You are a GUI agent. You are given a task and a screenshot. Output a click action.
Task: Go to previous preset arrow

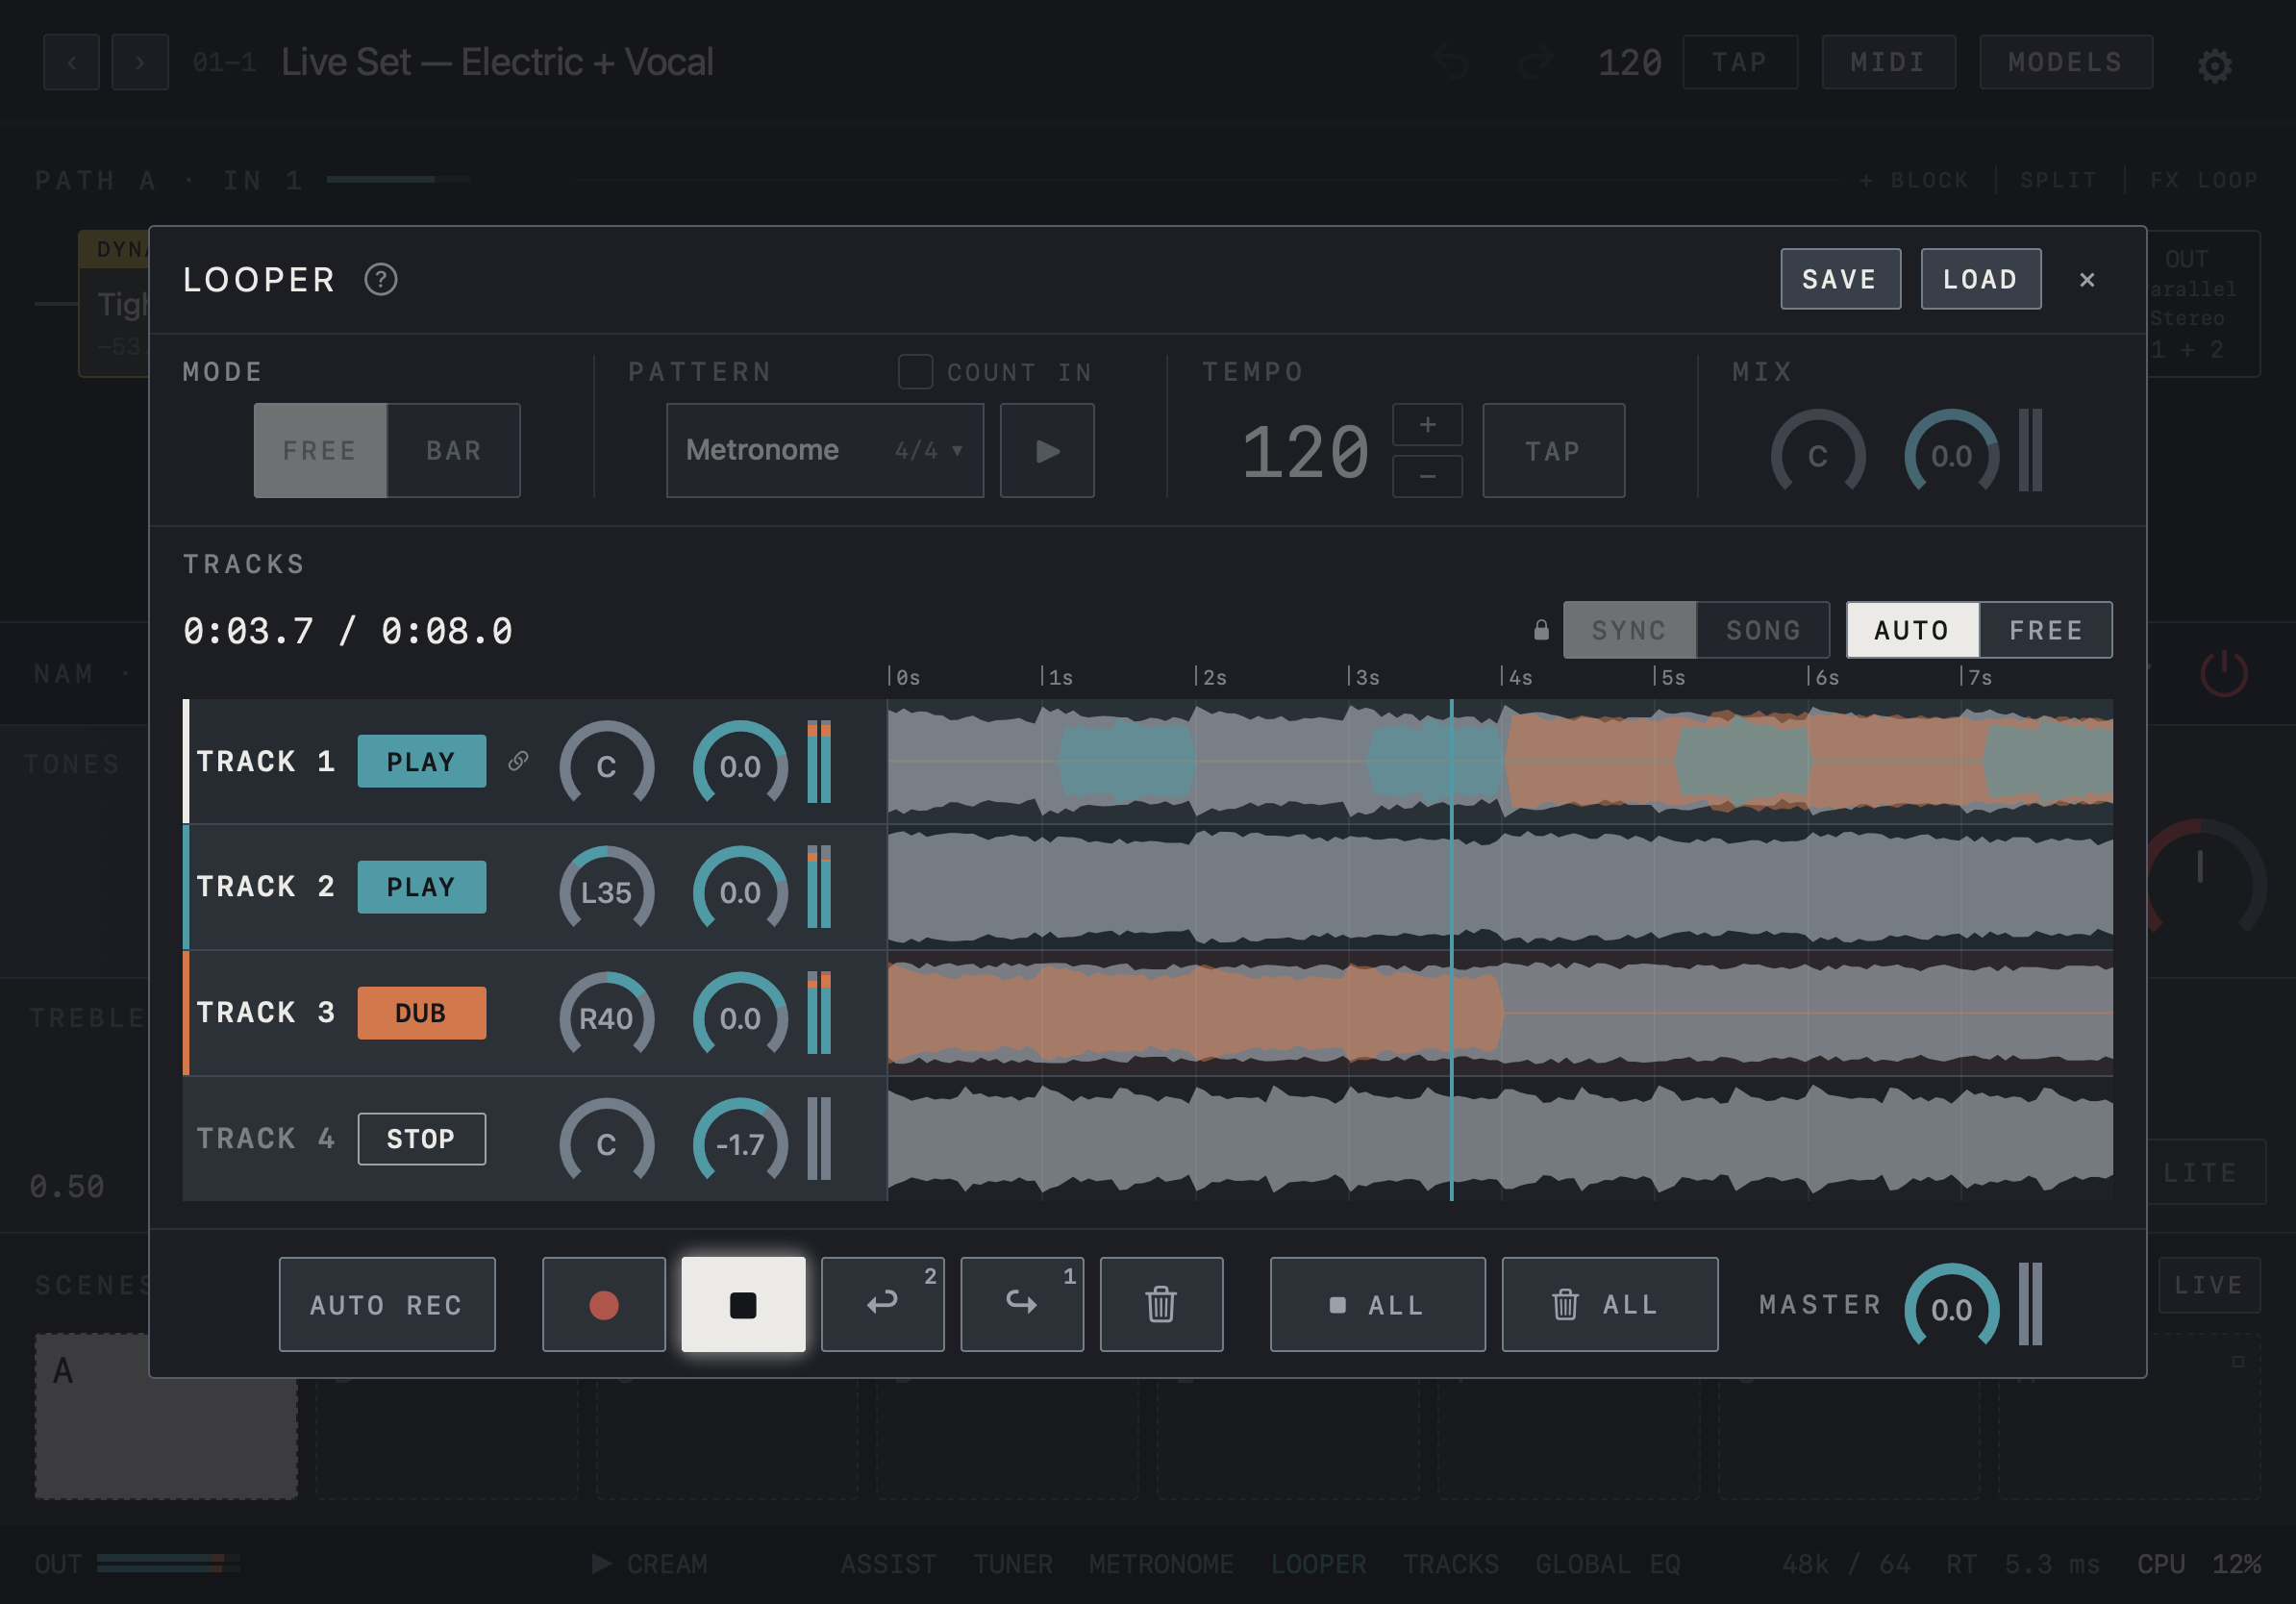click(71, 62)
